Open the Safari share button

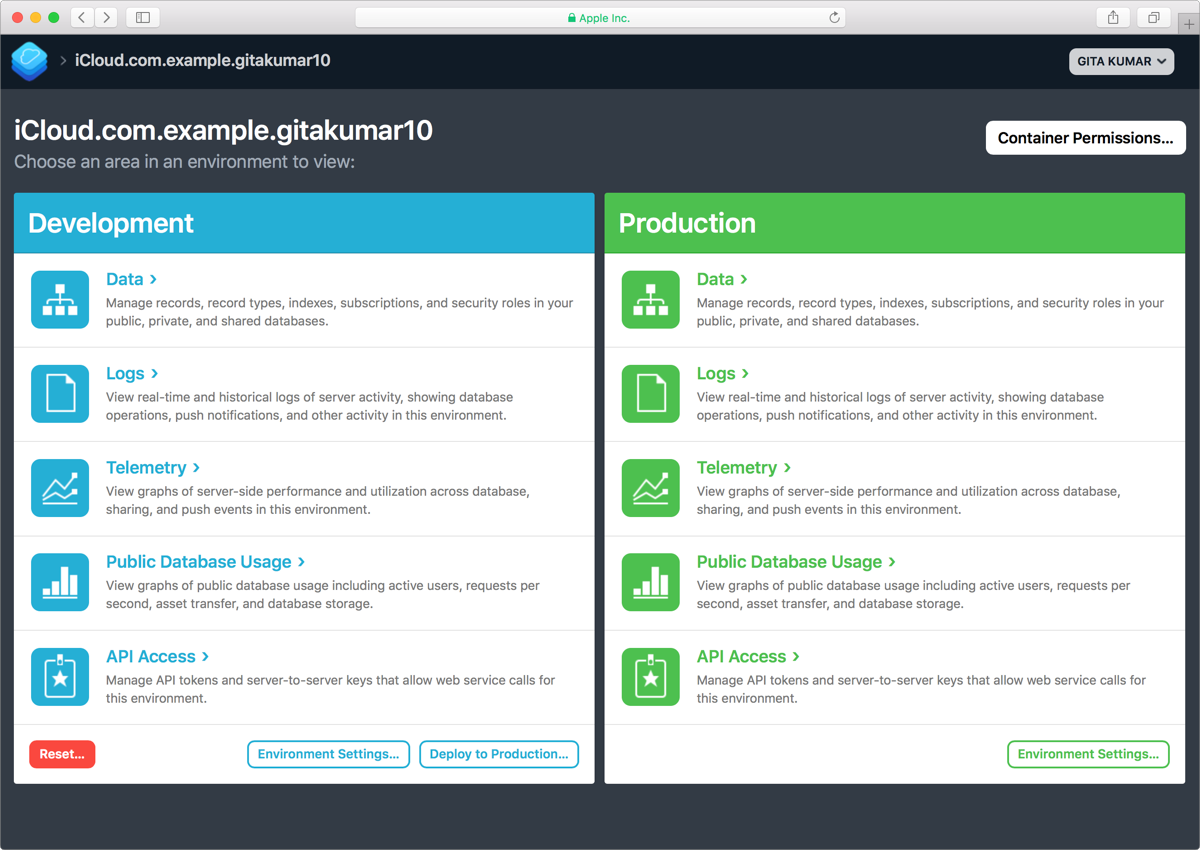pos(1113,17)
